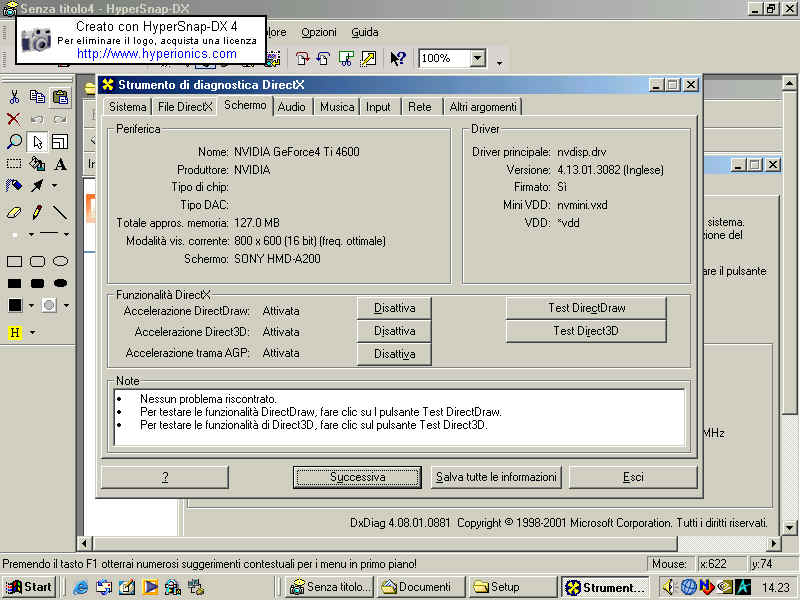Select the text tool letter A

click(60, 164)
